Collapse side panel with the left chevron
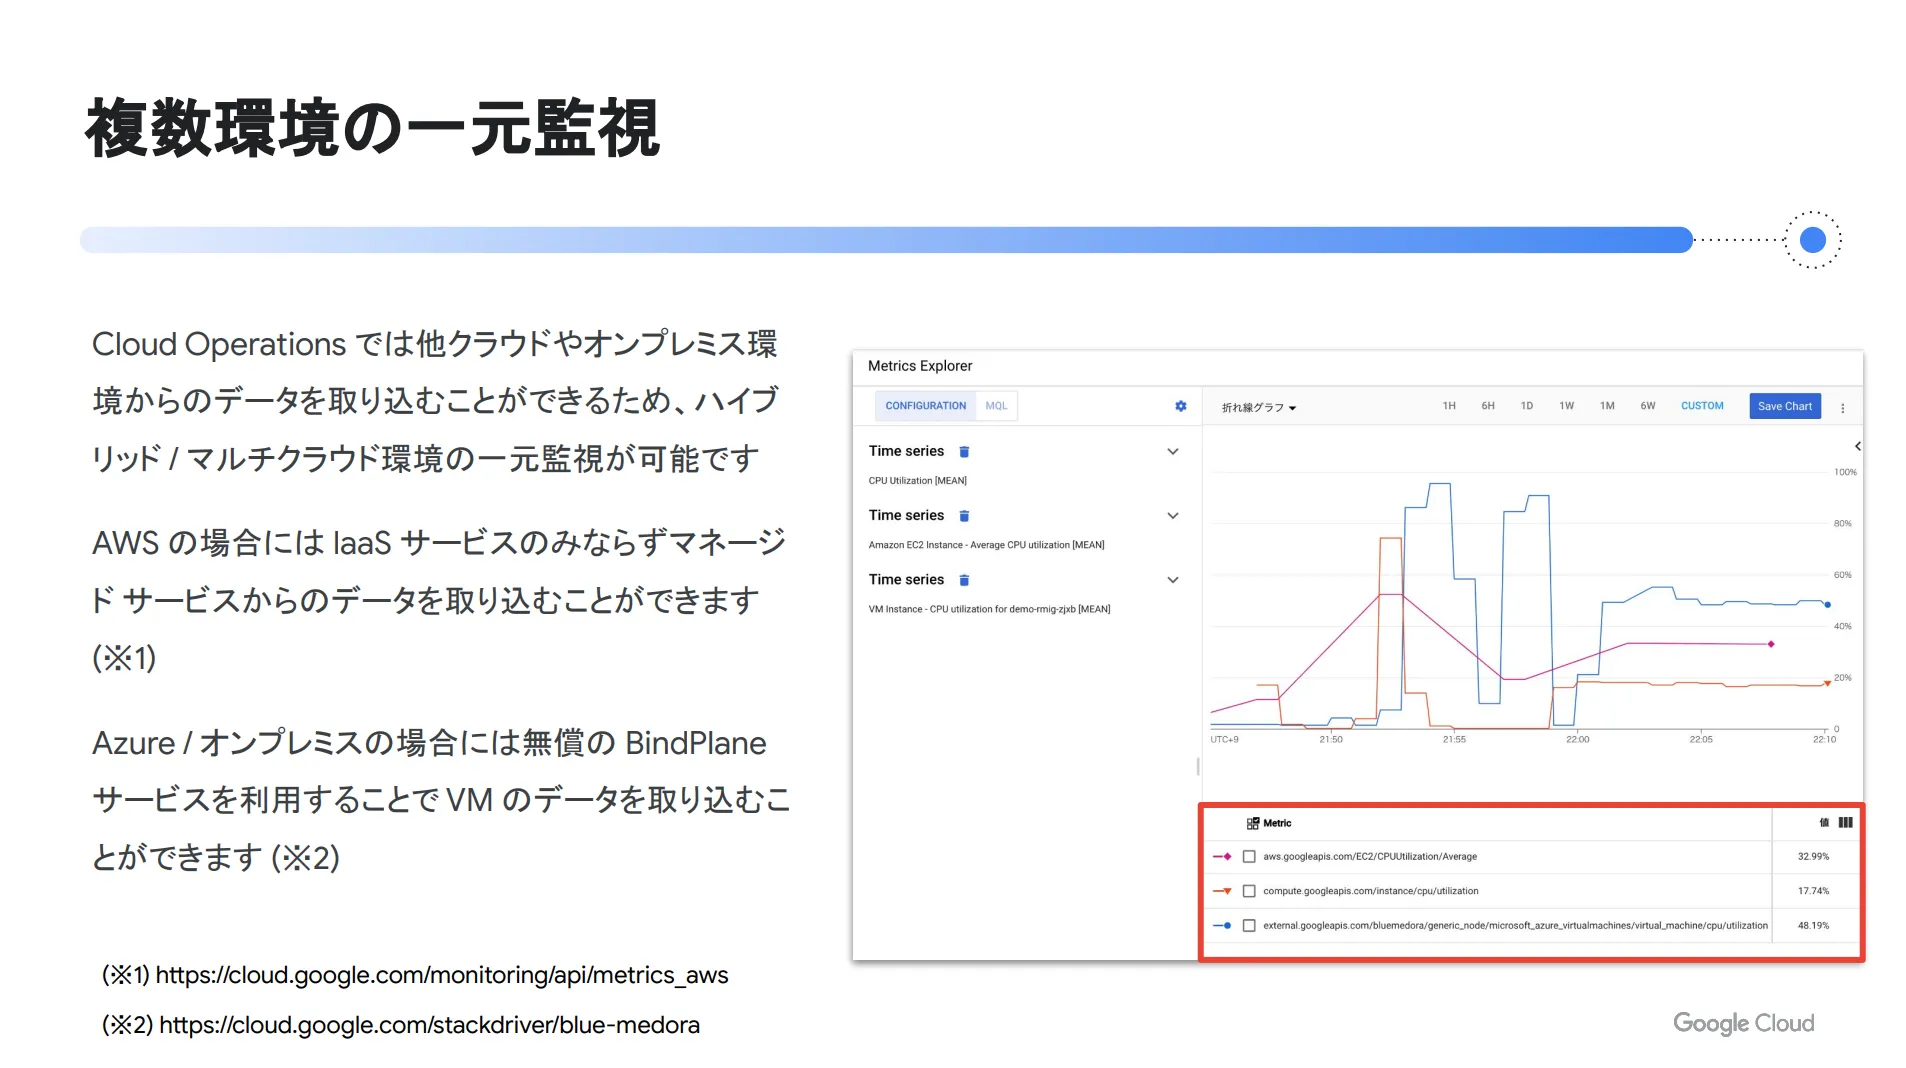The width and height of the screenshot is (1906, 1068). click(1857, 446)
